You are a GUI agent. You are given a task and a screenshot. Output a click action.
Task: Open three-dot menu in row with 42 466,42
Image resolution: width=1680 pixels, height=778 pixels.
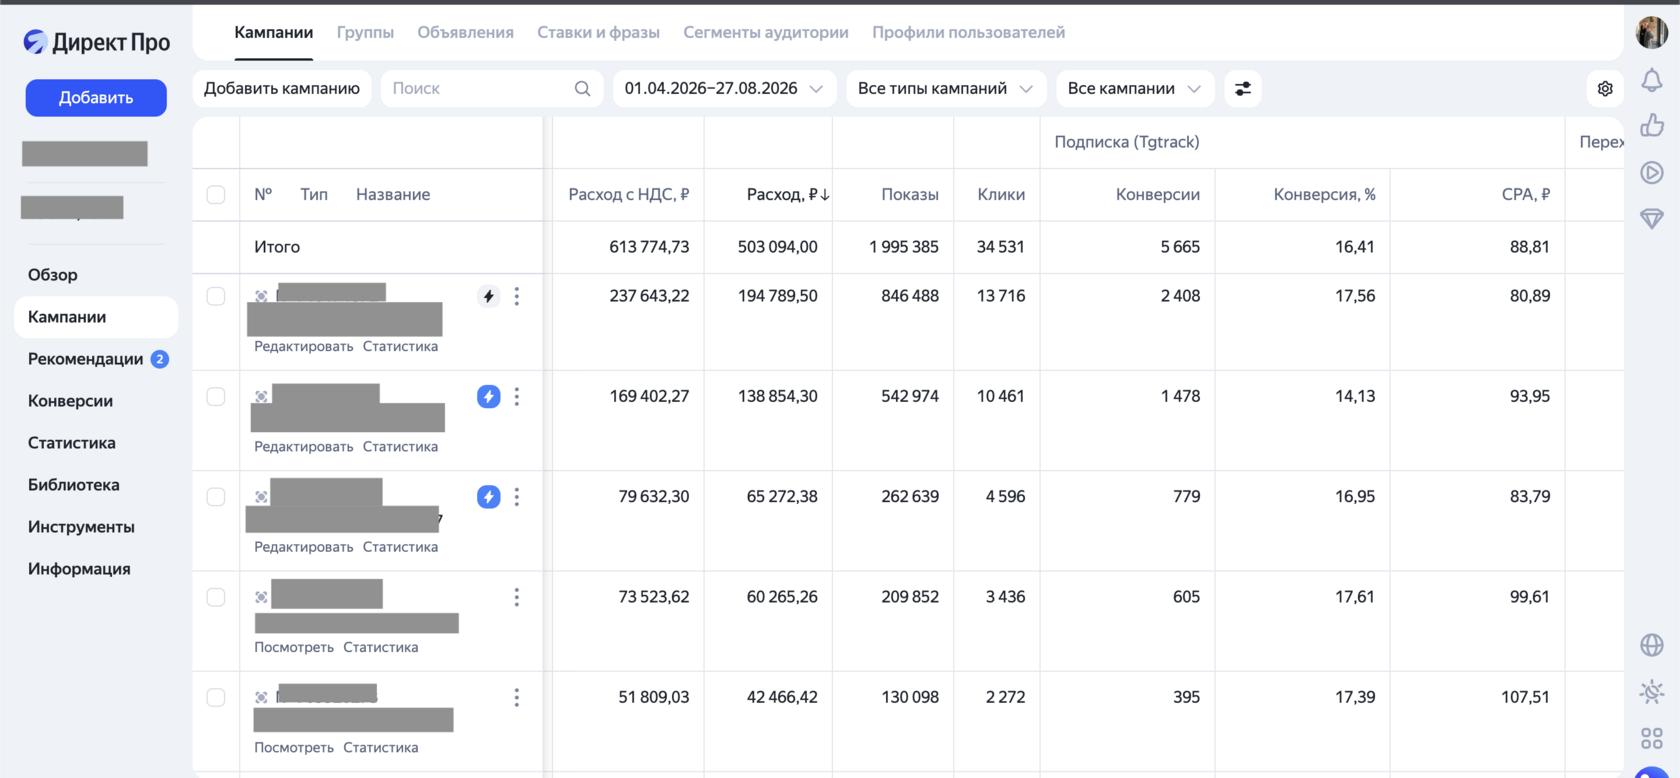tap(517, 697)
